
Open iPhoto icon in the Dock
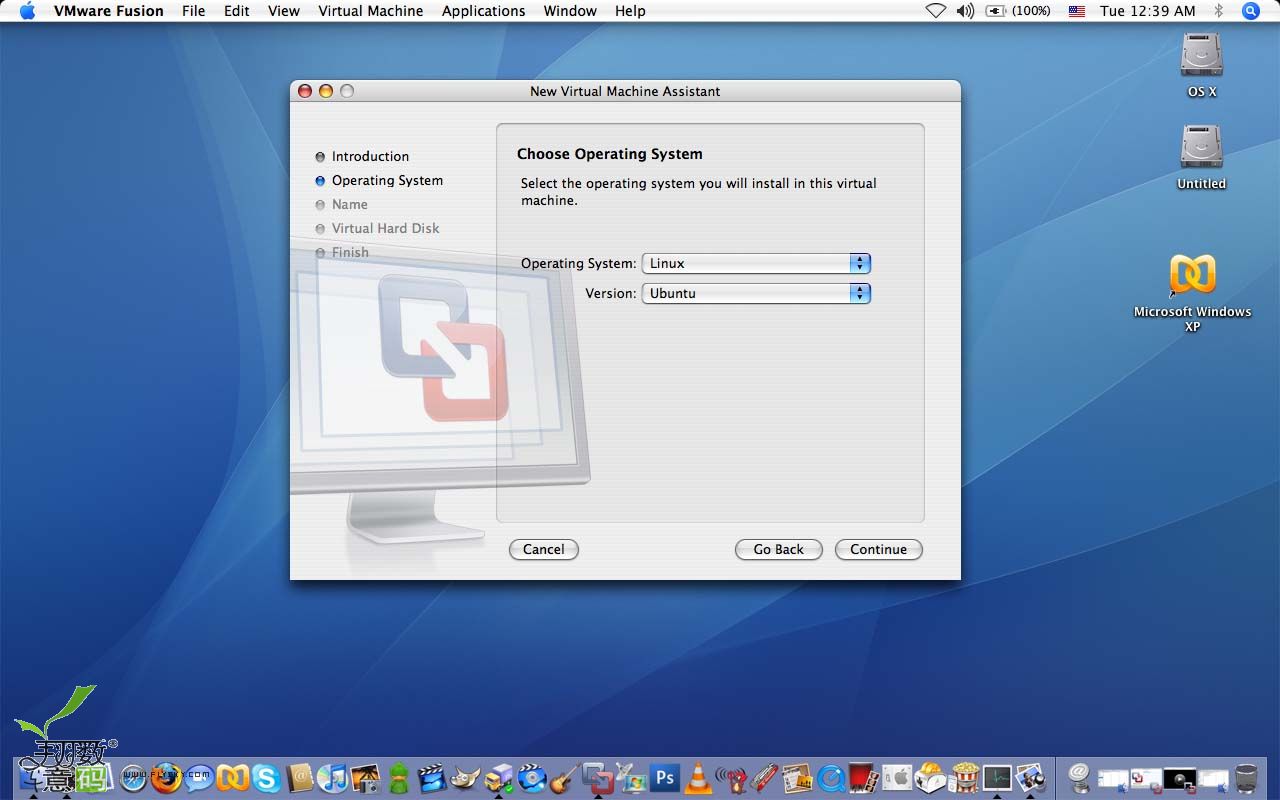[366, 778]
